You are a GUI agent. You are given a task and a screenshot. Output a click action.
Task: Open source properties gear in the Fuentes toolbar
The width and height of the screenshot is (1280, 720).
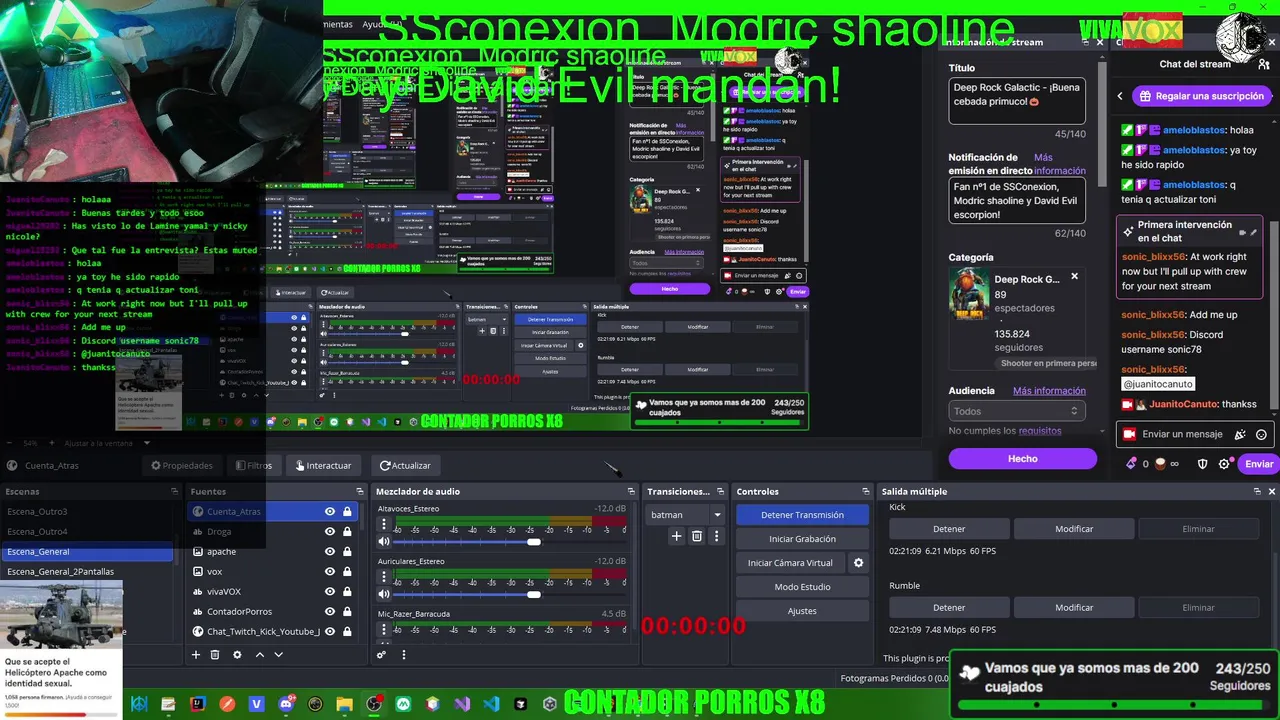click(237, 654)
